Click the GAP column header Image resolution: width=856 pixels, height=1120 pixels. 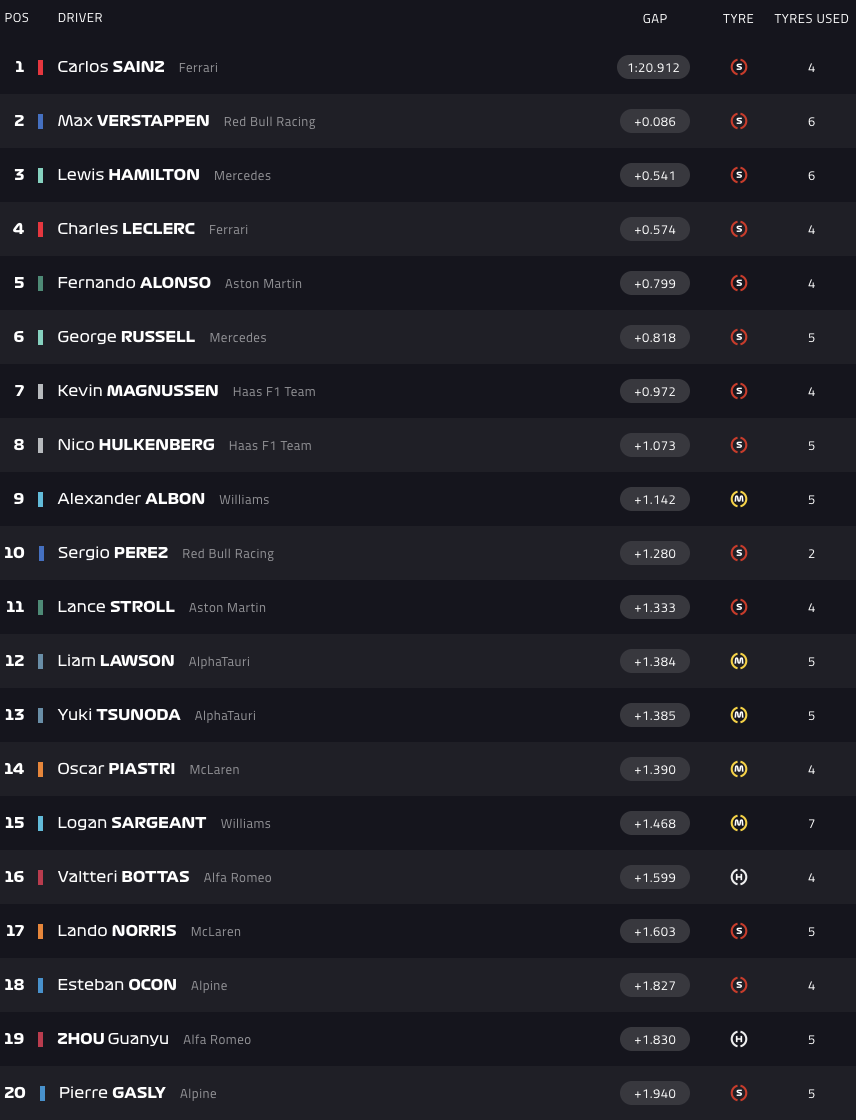click(x=655, y=19)
